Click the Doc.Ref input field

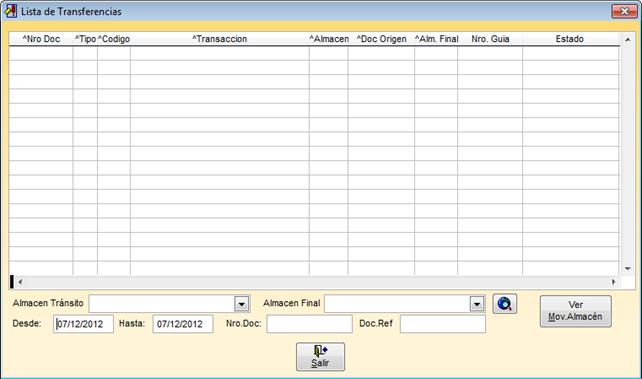coord(443,324)
